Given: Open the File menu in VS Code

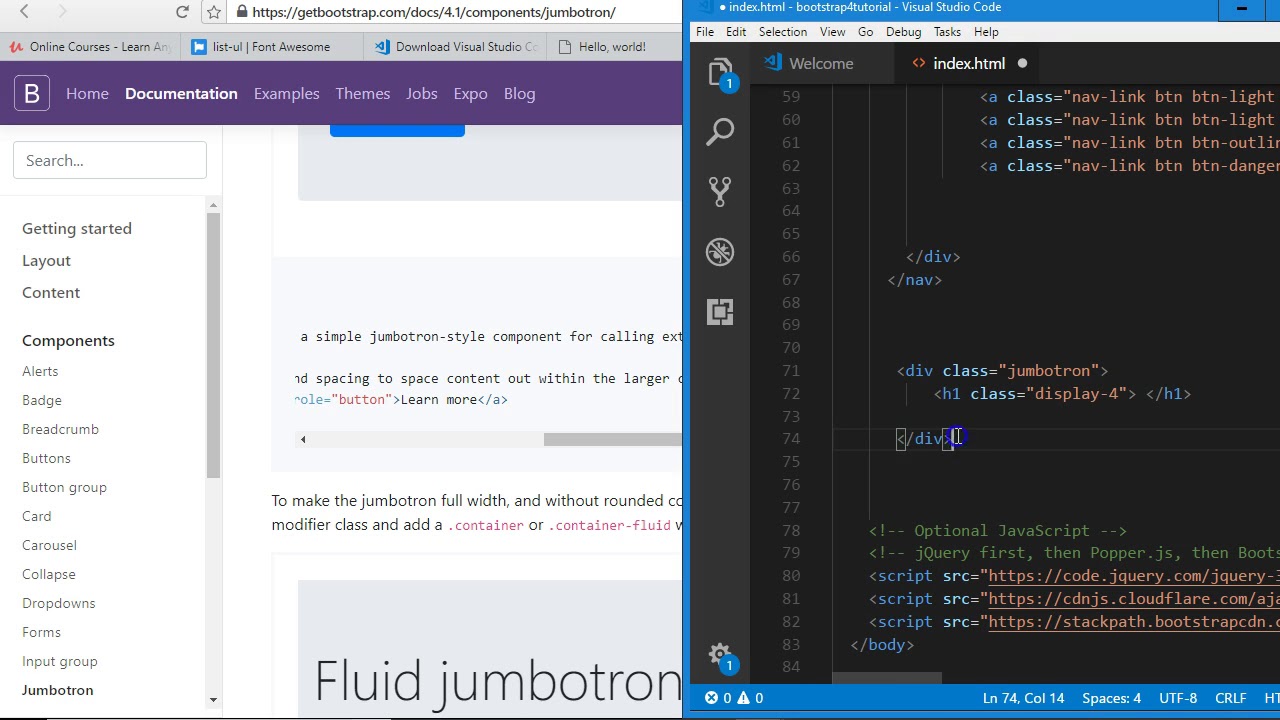Looking at the screenshot, I should (x=705, y=32).
